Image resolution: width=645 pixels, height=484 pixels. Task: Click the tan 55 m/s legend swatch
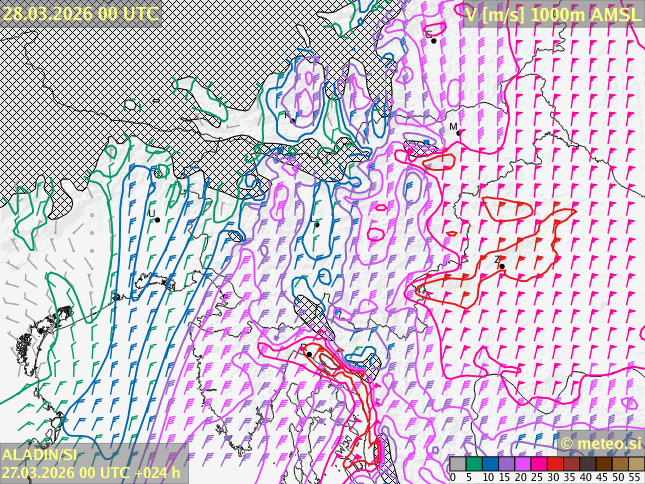tap(636, 464)
